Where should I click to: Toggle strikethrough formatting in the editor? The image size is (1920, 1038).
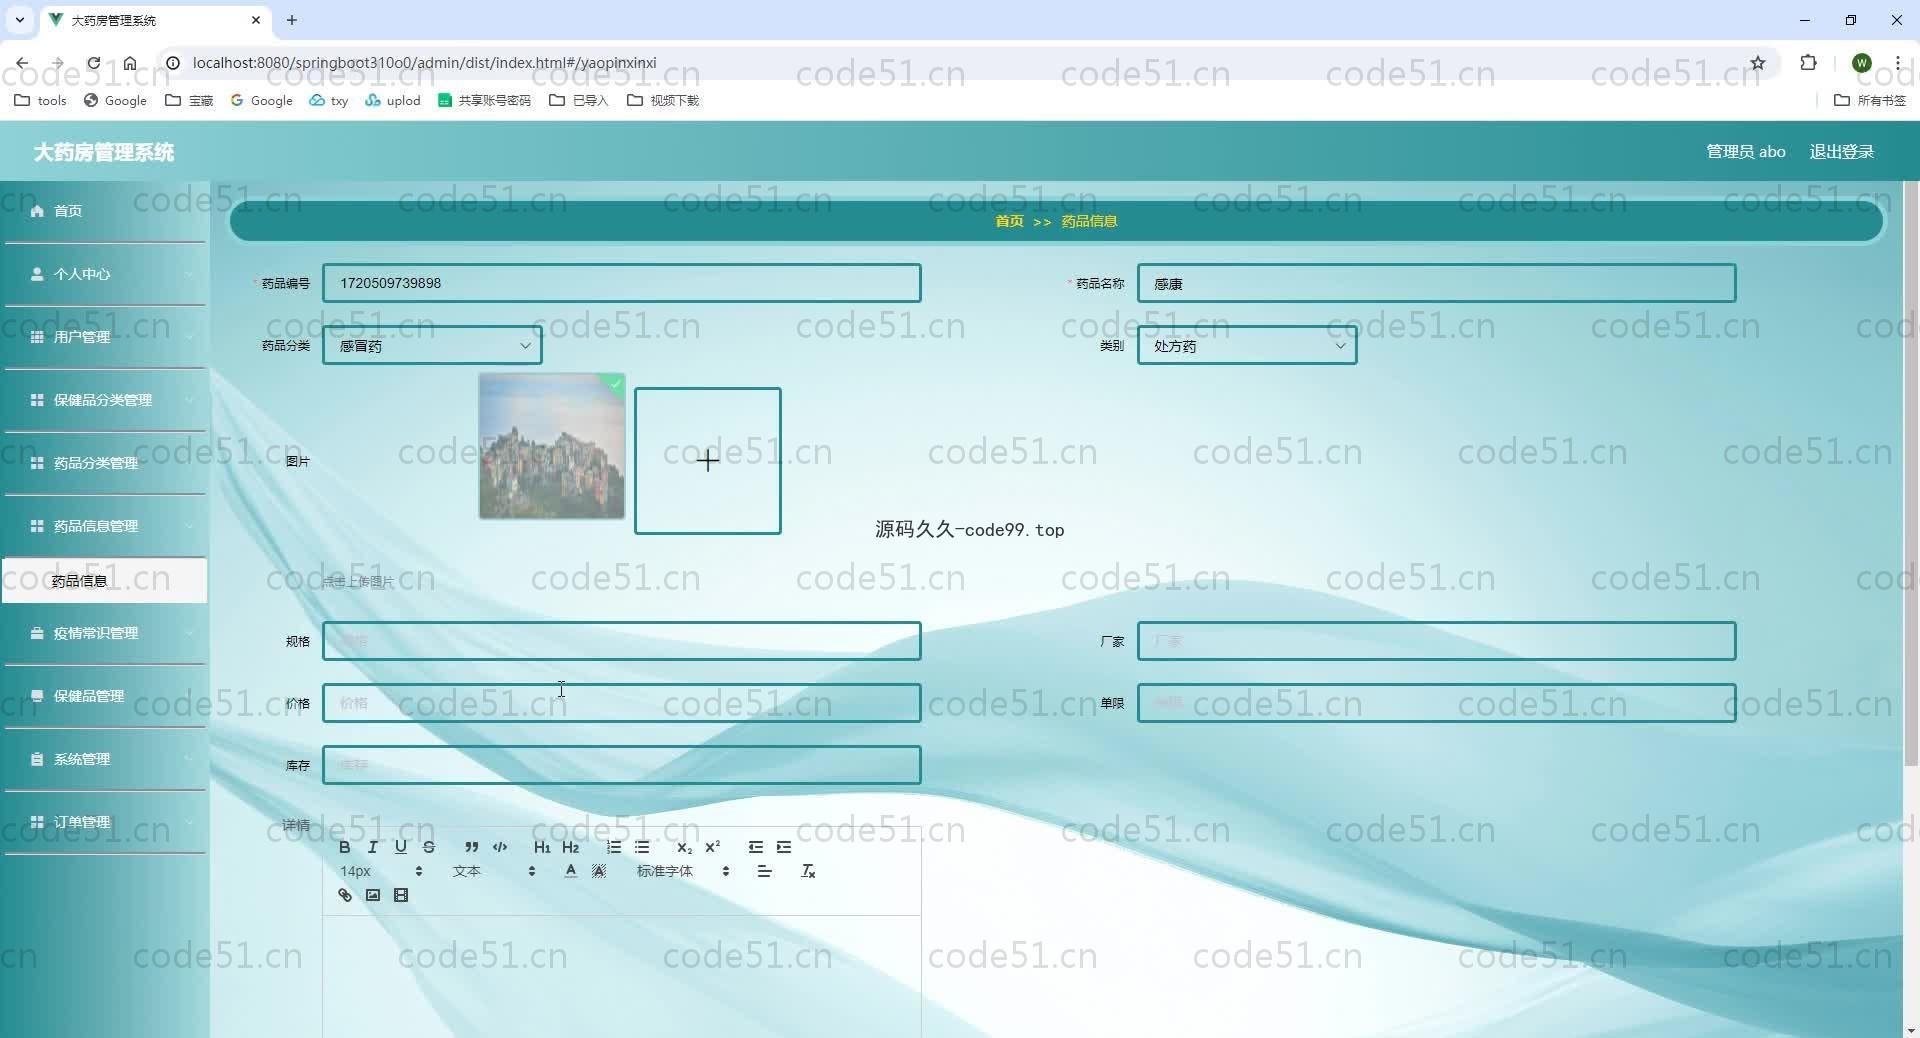pyautogui.click(x=429, y=847)
